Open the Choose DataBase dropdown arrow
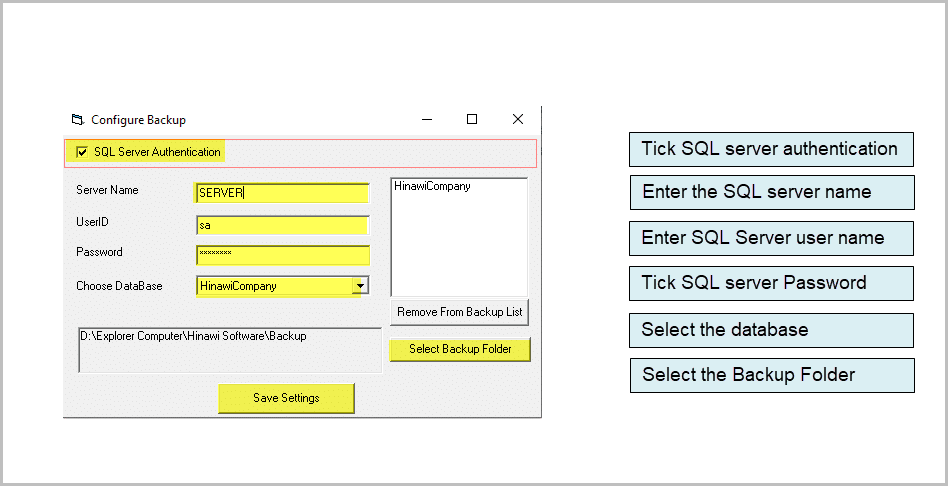948x486 pixels. point(360,286)
